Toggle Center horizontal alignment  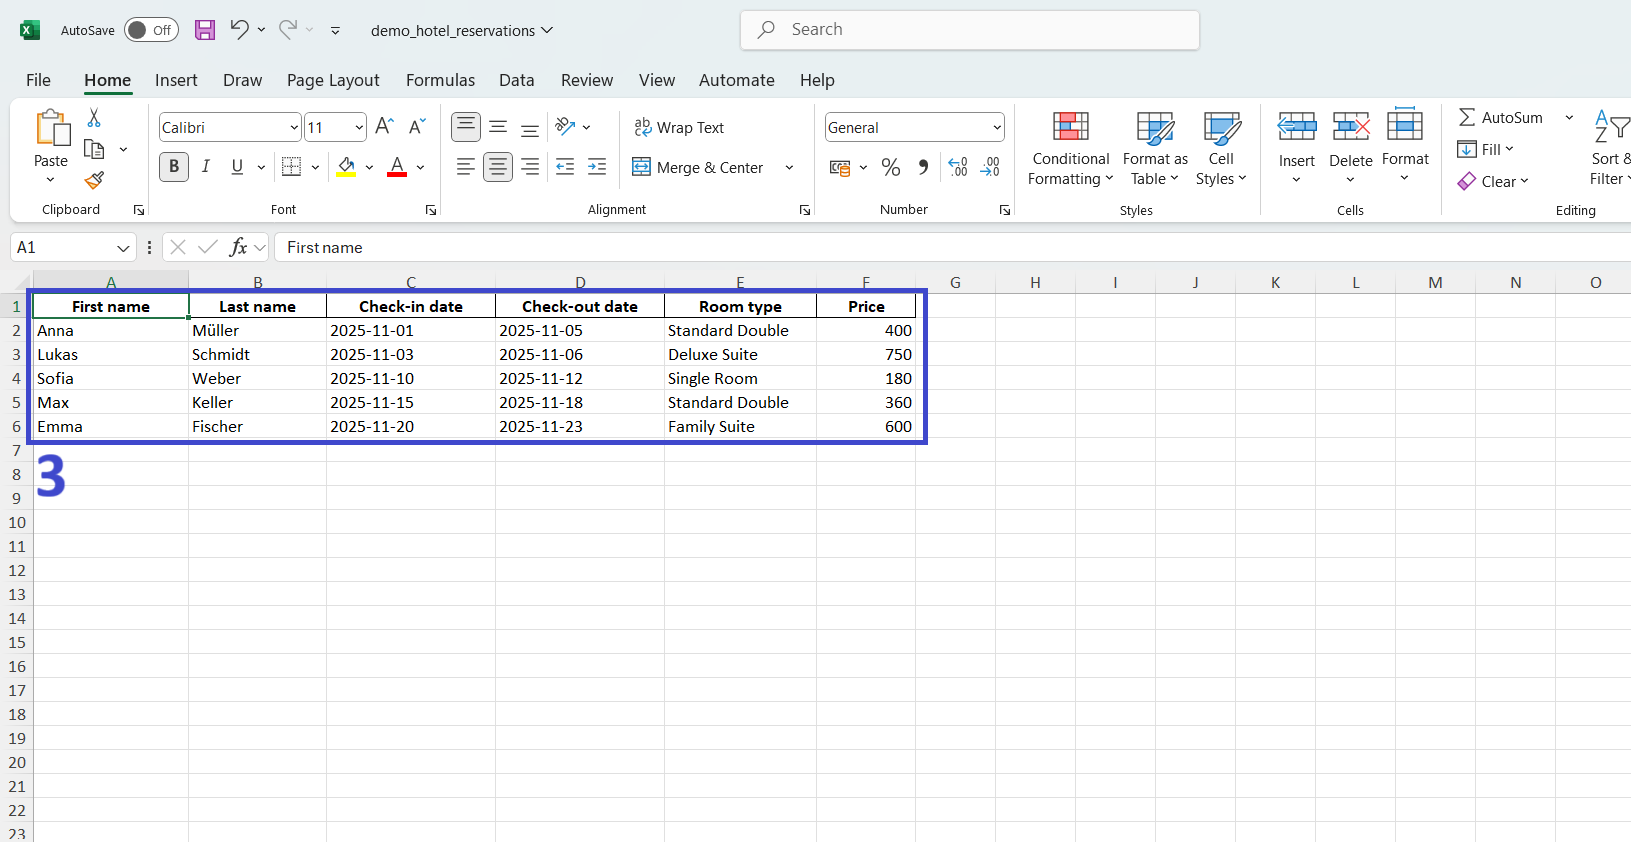tap(498, 167)
